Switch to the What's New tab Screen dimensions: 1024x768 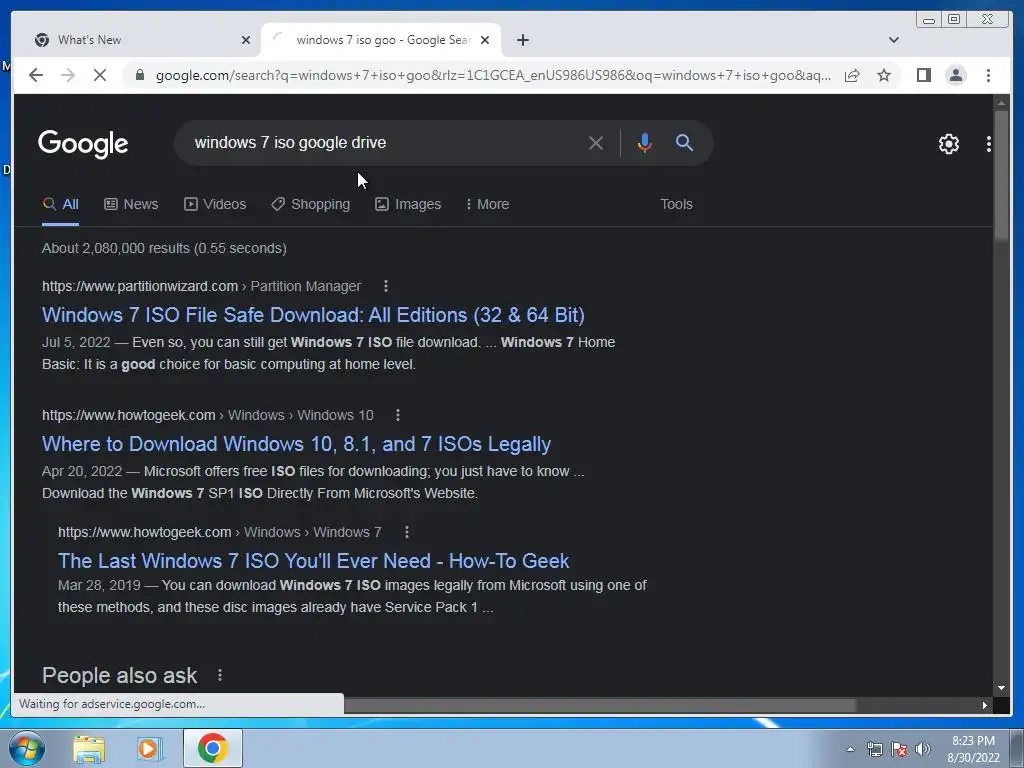pos(140,40)
